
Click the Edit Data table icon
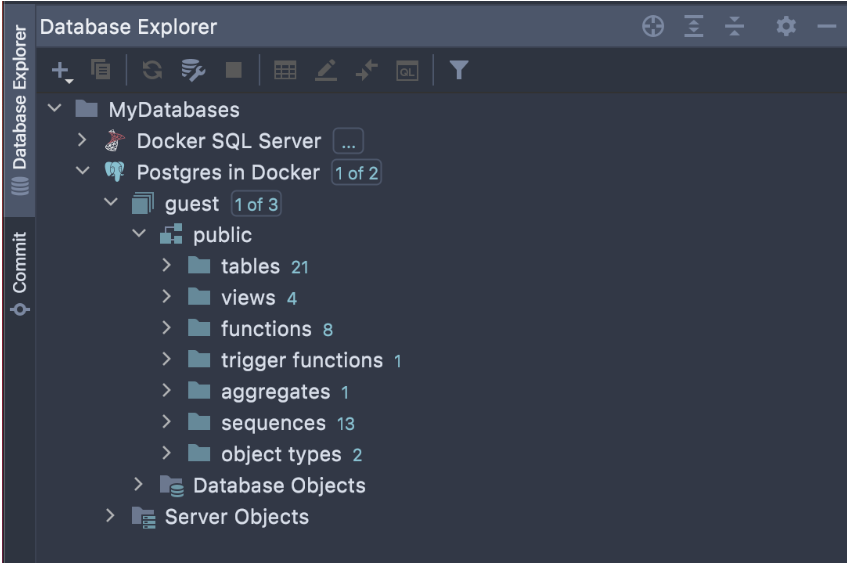[285, 70]
